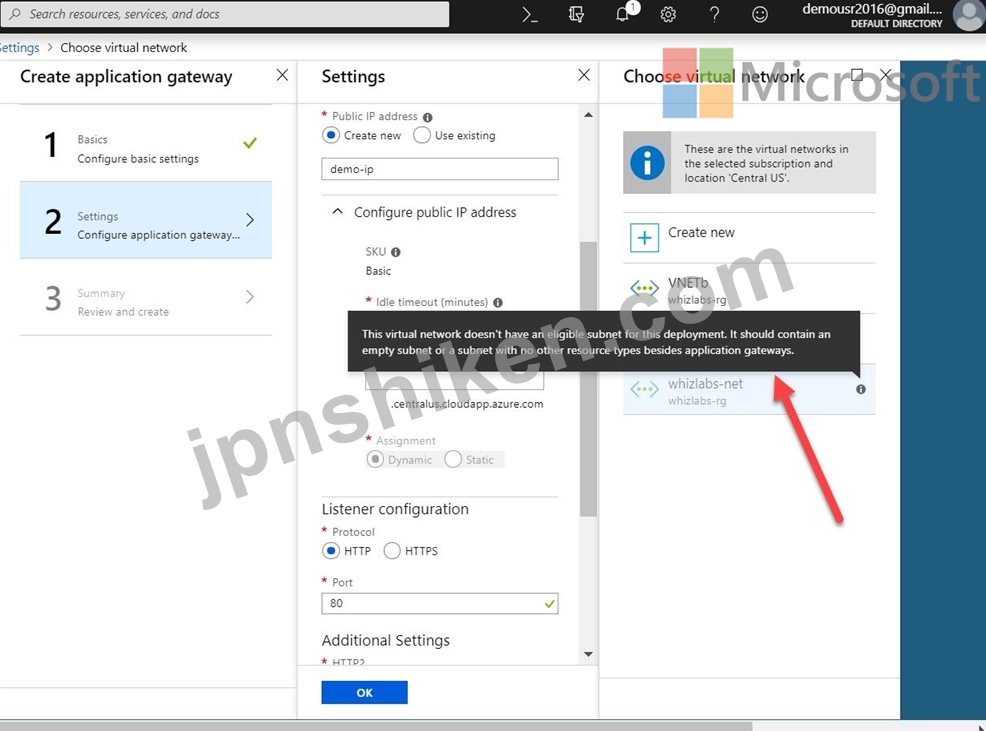Click the Settings blade scroll down arrow

588,654
